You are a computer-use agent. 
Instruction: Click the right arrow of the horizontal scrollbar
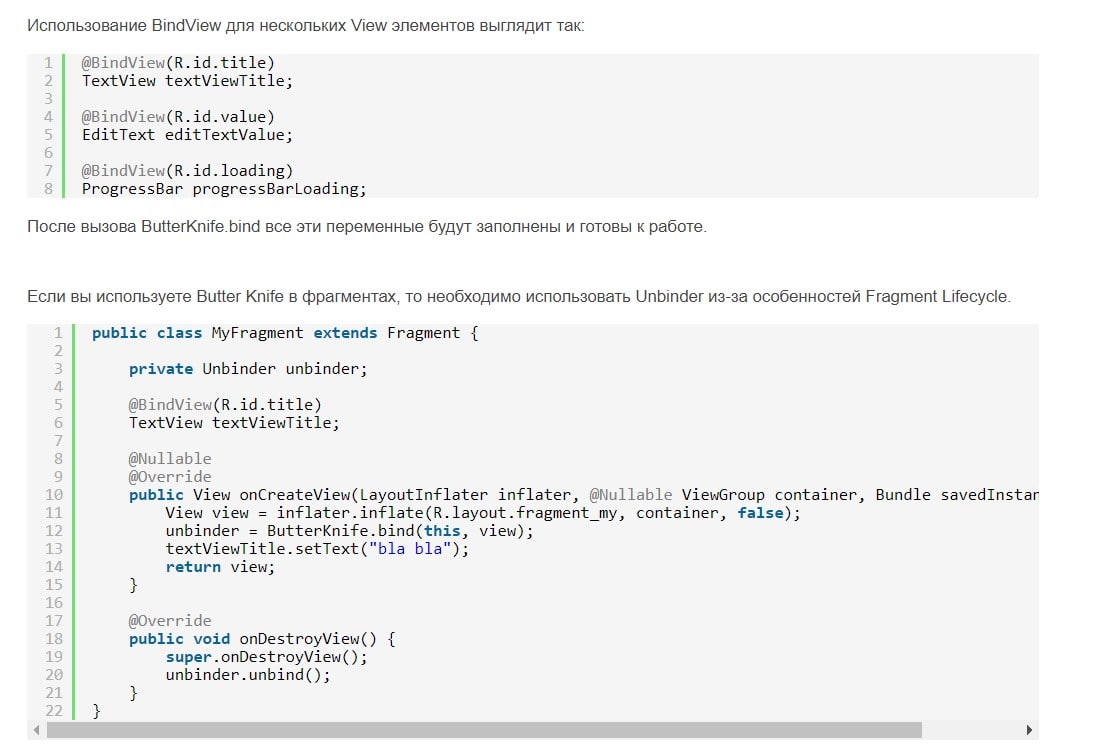coord(1029,730)
